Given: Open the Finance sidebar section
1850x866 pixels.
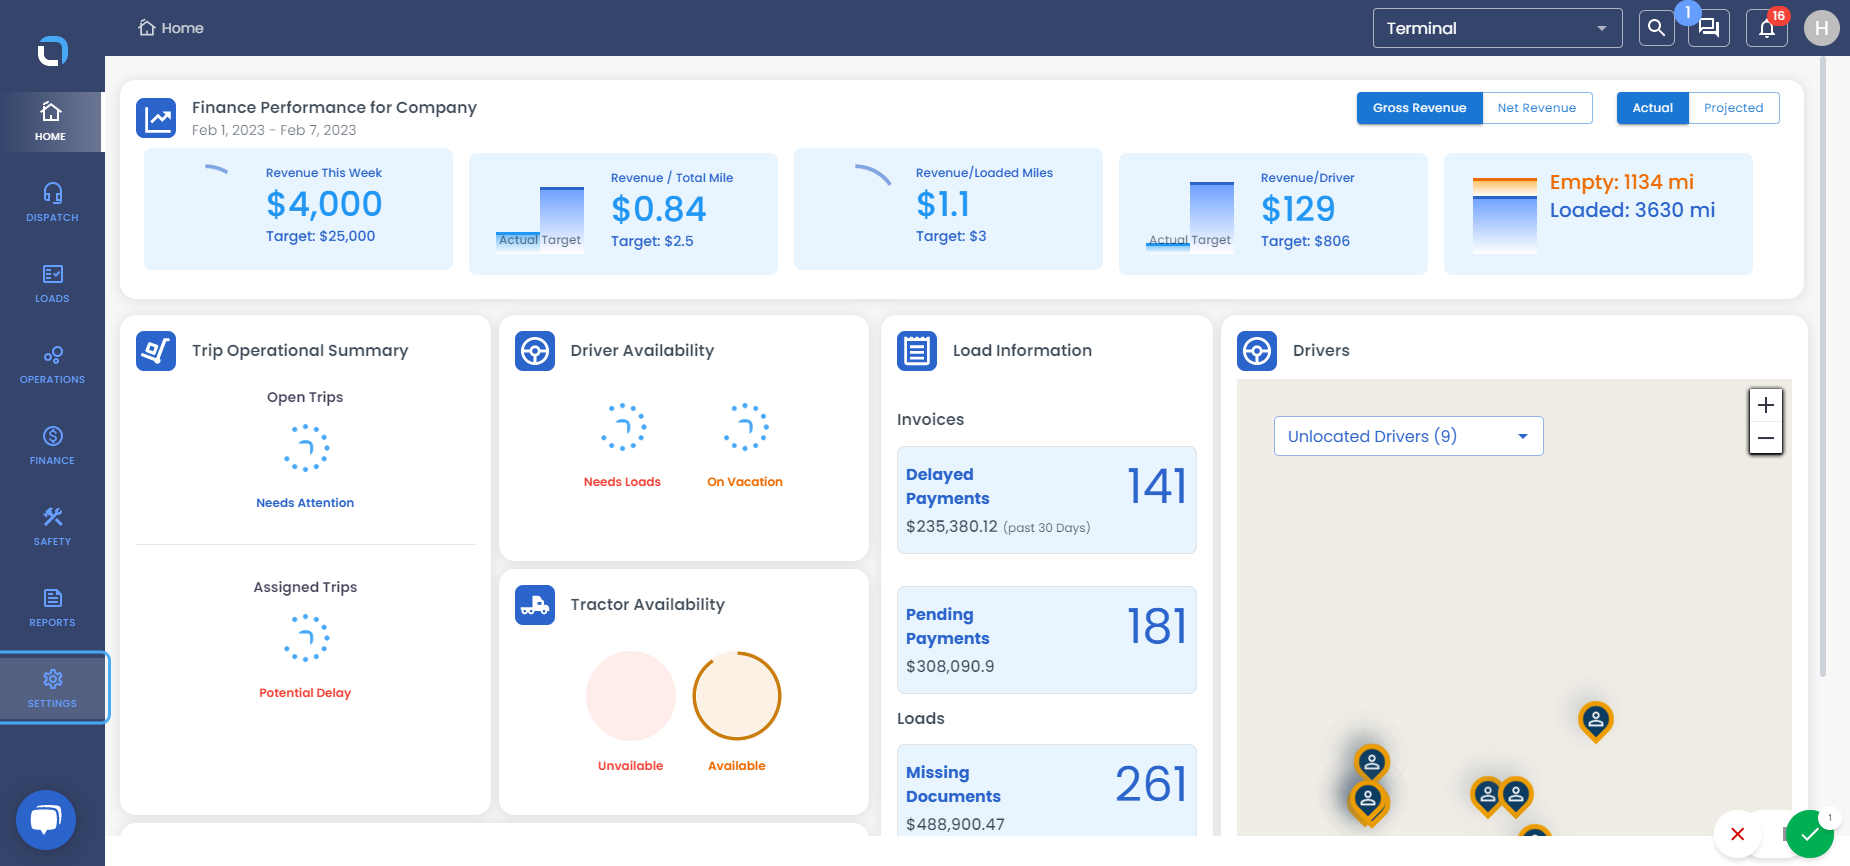Looking at the screenshot, I should (52, 446).
